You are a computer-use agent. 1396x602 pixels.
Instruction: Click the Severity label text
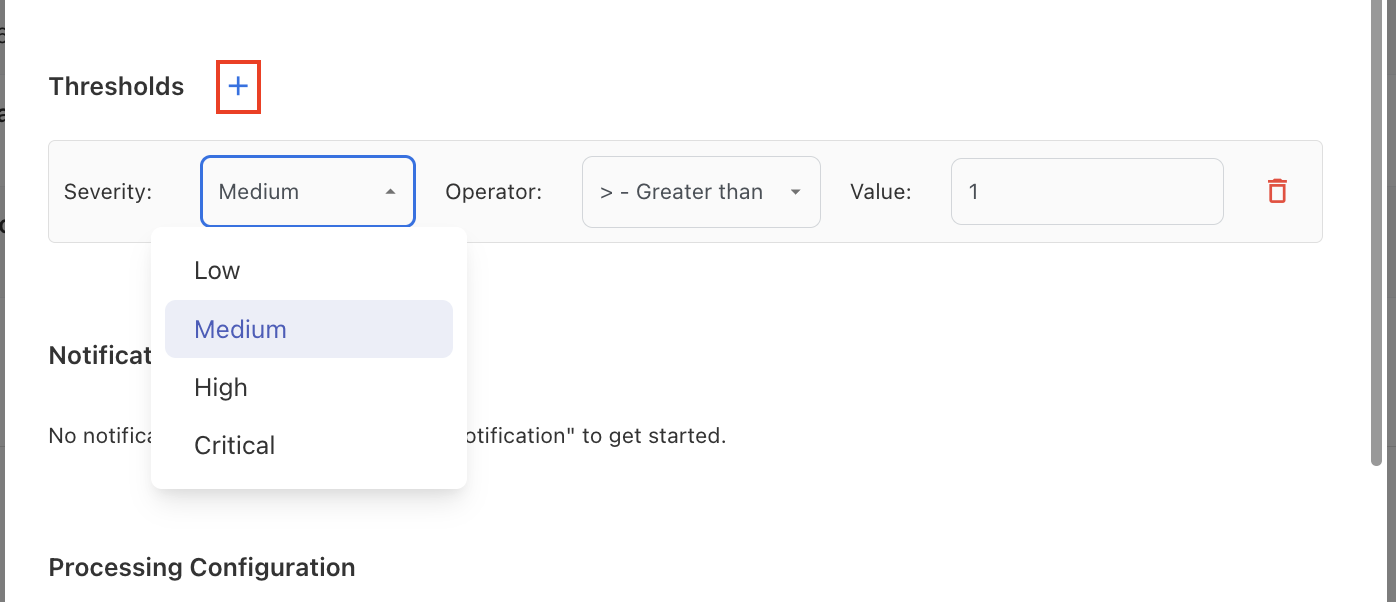(x=108, y=192)
